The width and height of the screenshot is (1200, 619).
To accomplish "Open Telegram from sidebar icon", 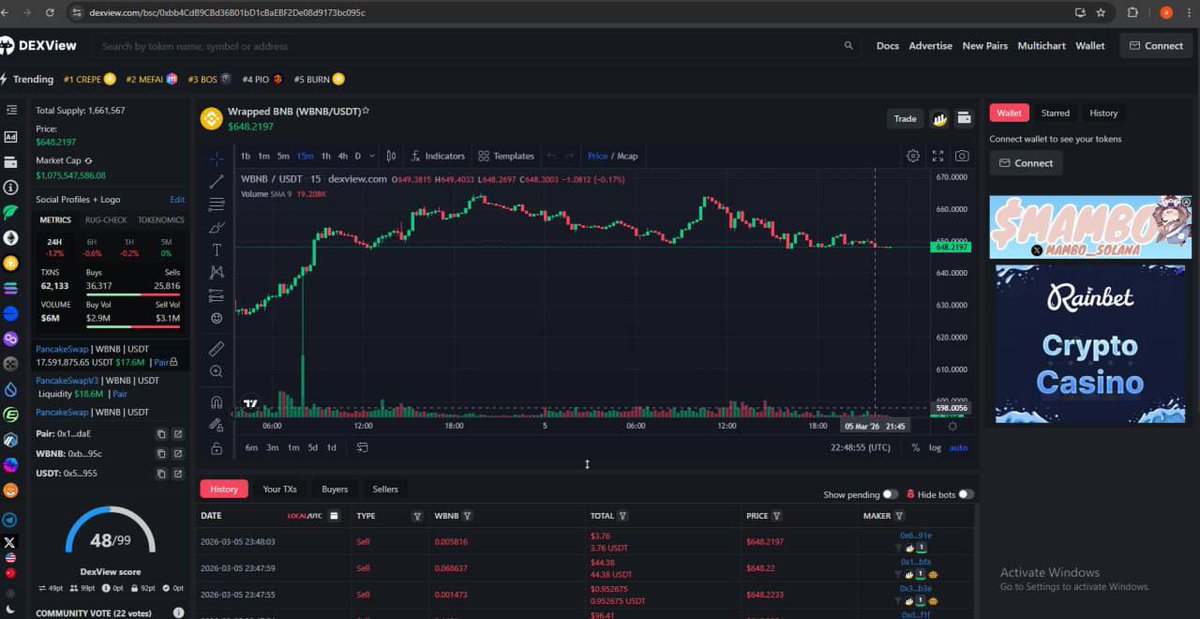I will click(11, 521).
